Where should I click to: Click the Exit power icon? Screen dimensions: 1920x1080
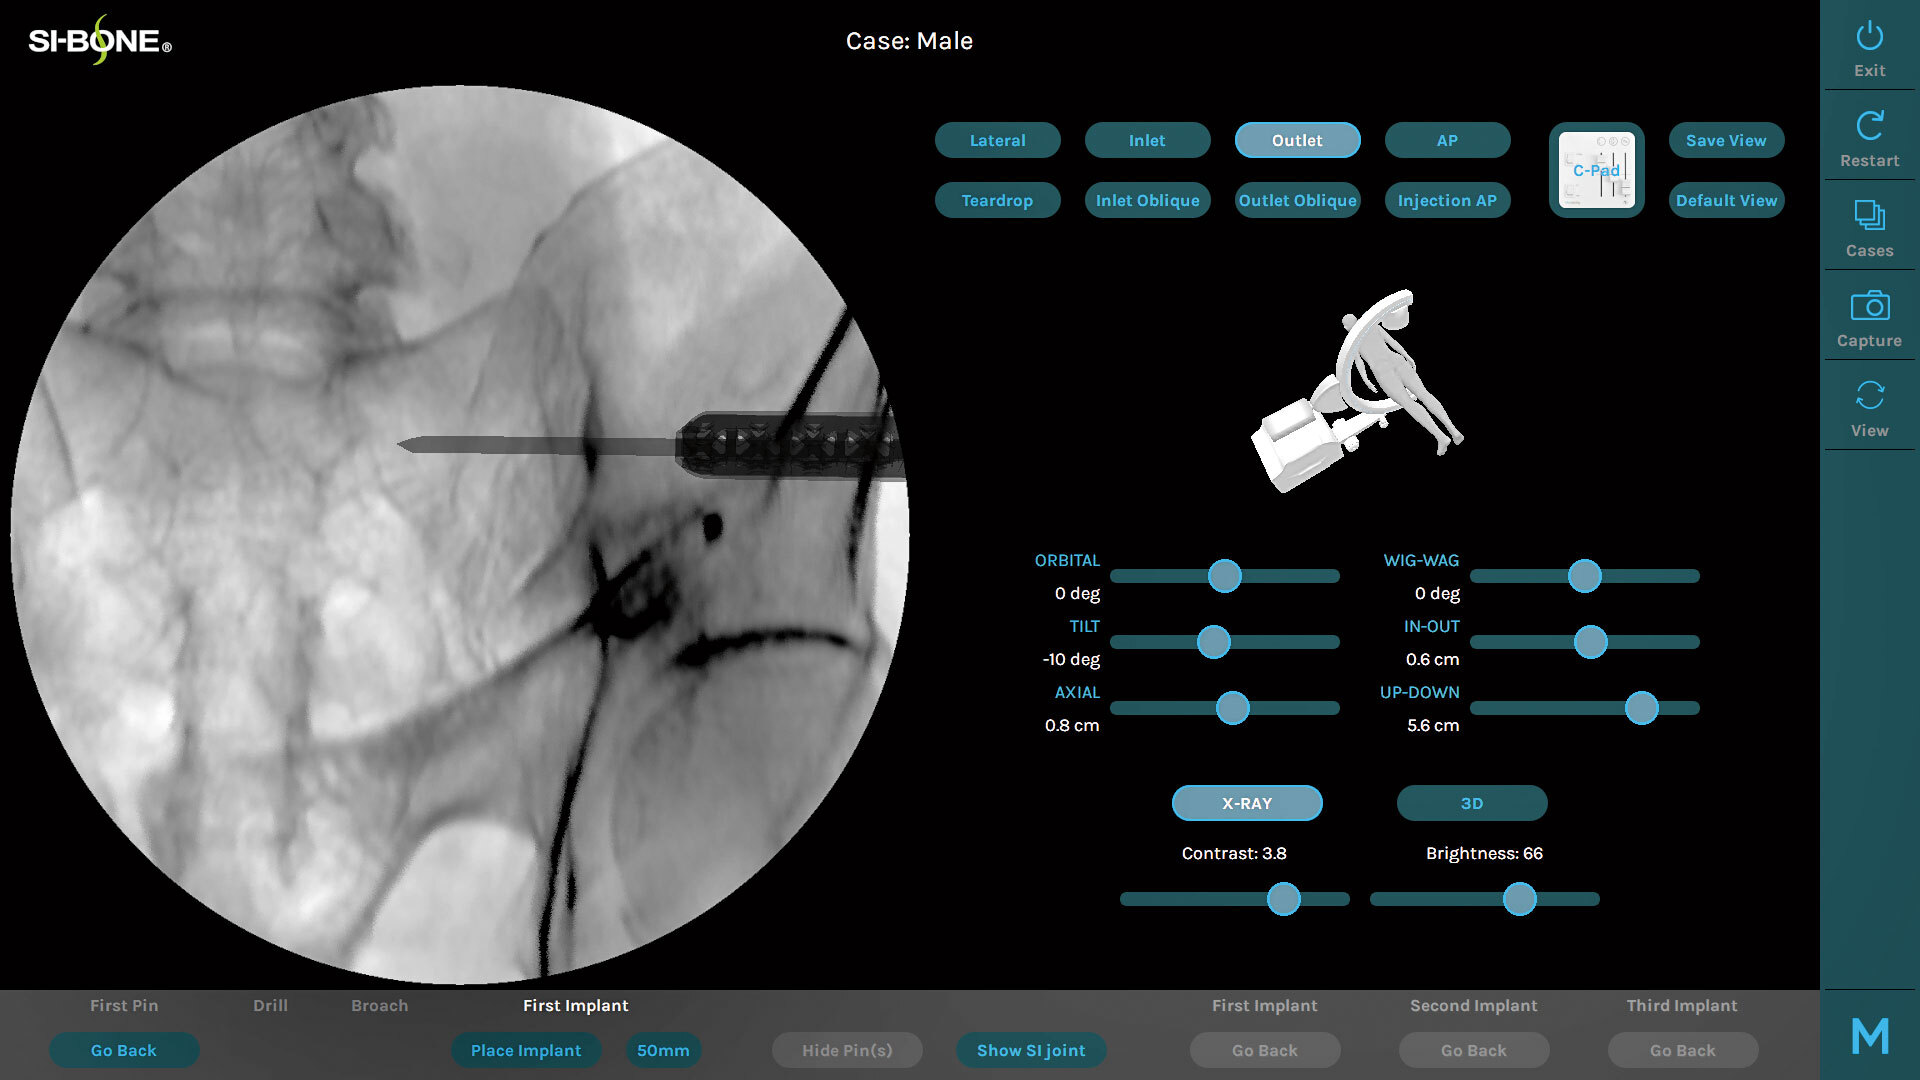1869,38
